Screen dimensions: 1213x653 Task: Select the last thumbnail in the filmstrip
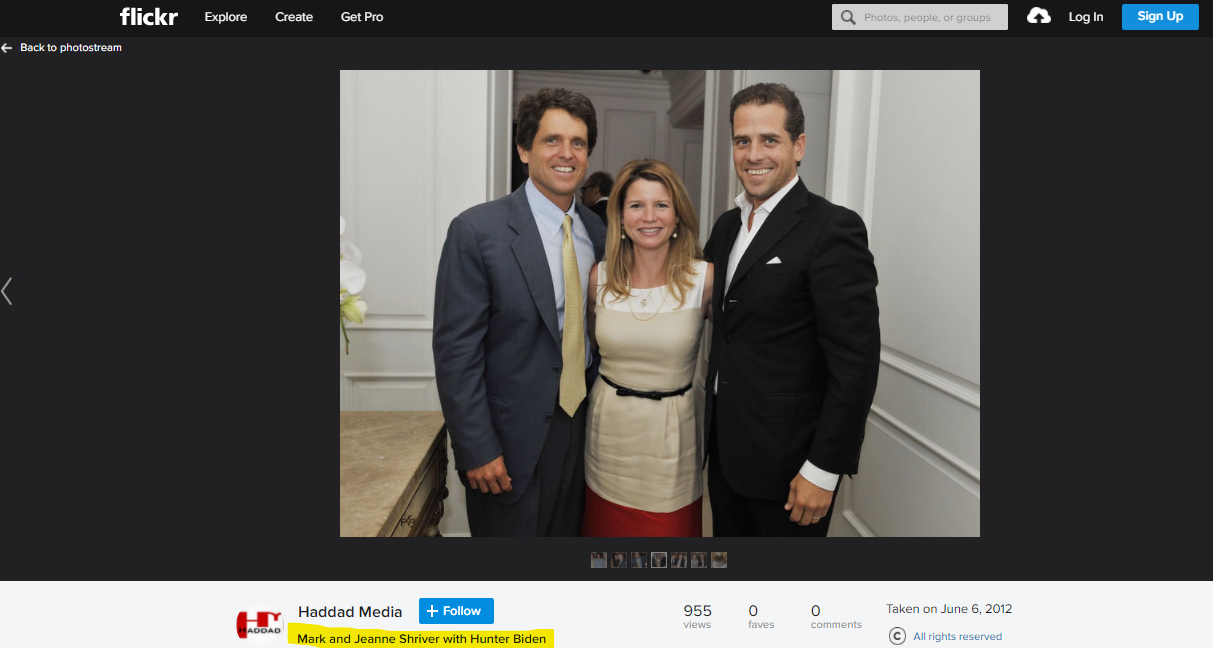pos(719,560)
